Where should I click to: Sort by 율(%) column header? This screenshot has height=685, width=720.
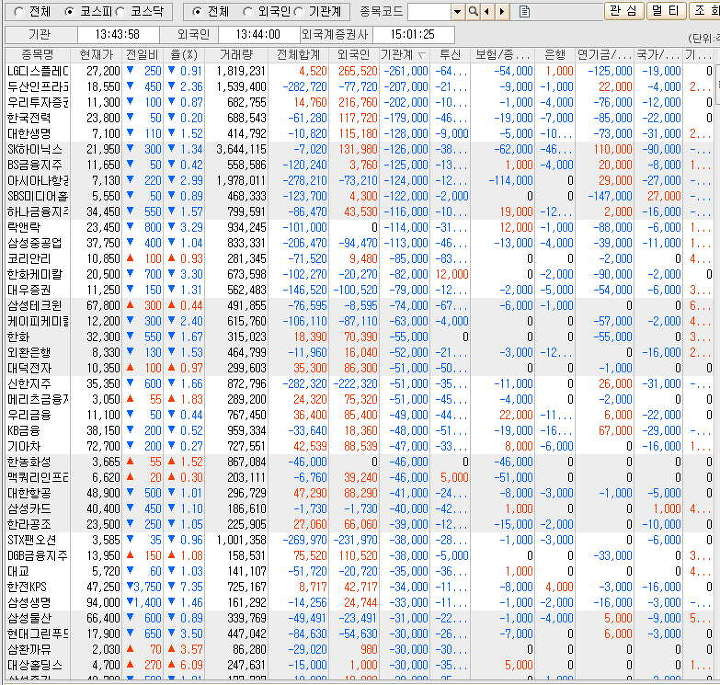[184, 55]
